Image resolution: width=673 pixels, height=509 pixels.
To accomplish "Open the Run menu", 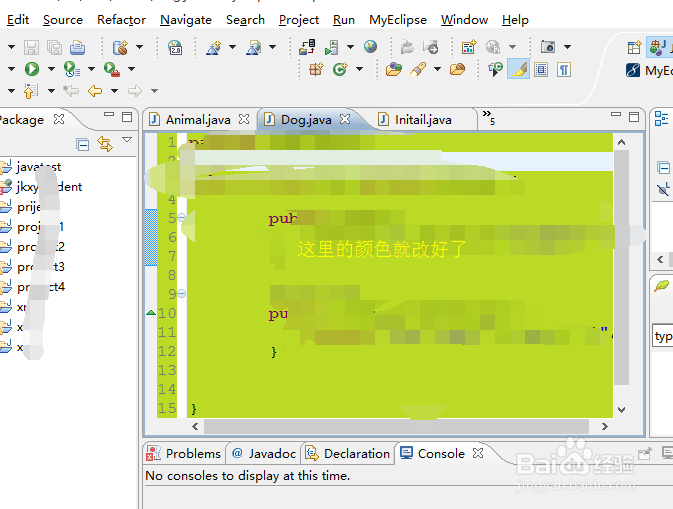I will pos(344,20).
